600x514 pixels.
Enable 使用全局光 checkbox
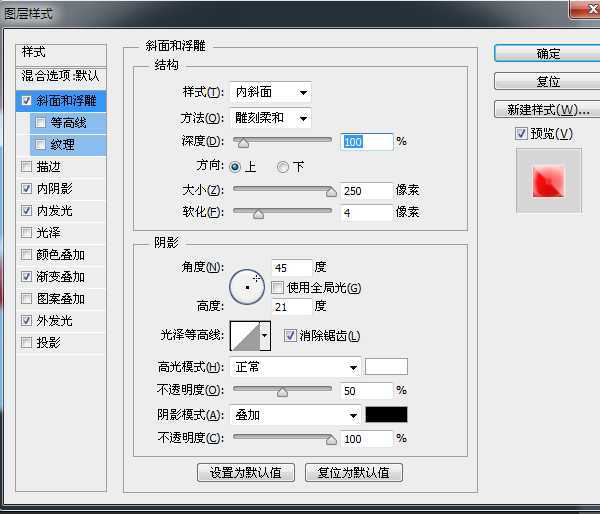(x=278, y=288)
